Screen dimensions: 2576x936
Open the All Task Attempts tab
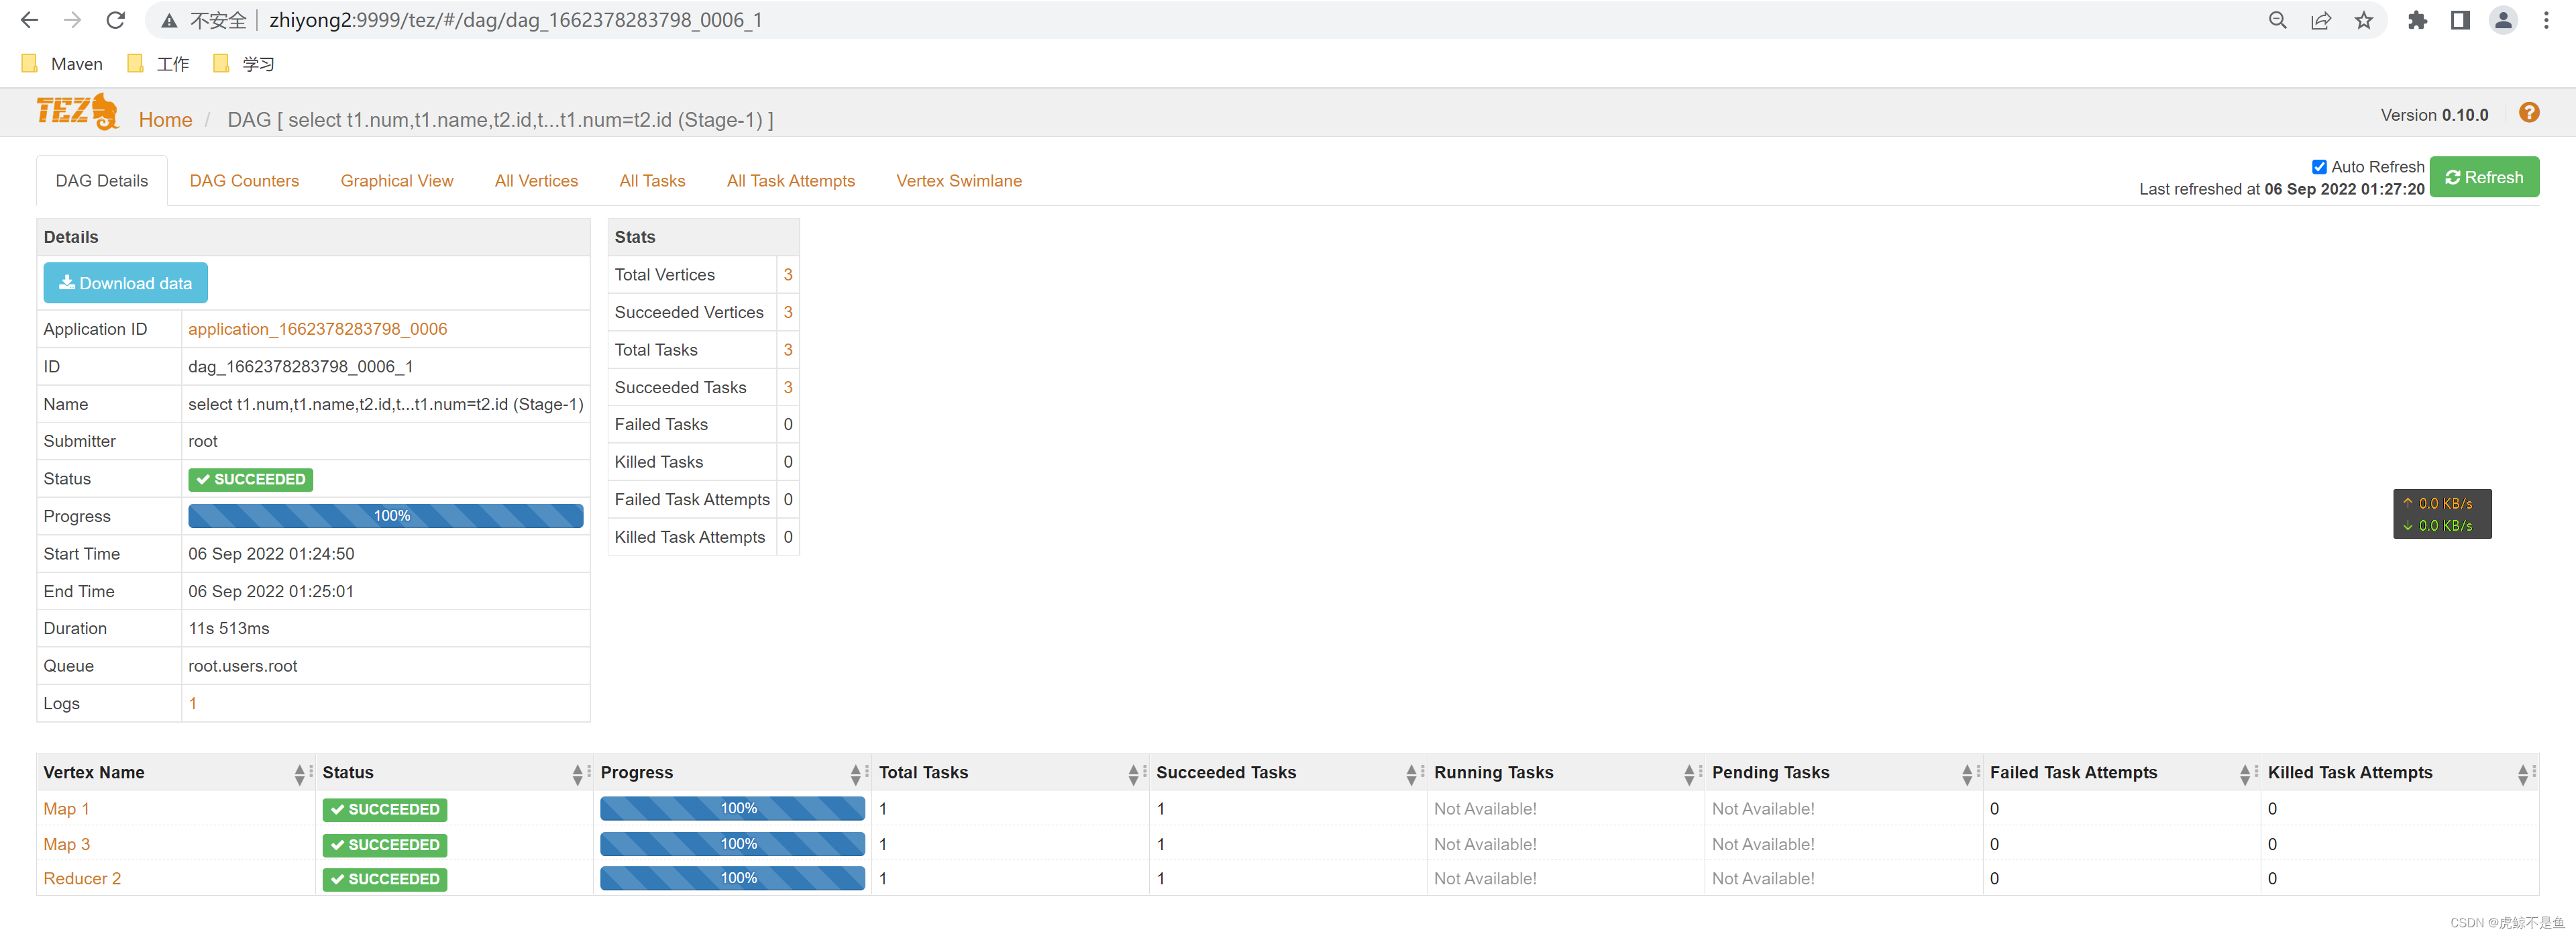tap(790, 181)
